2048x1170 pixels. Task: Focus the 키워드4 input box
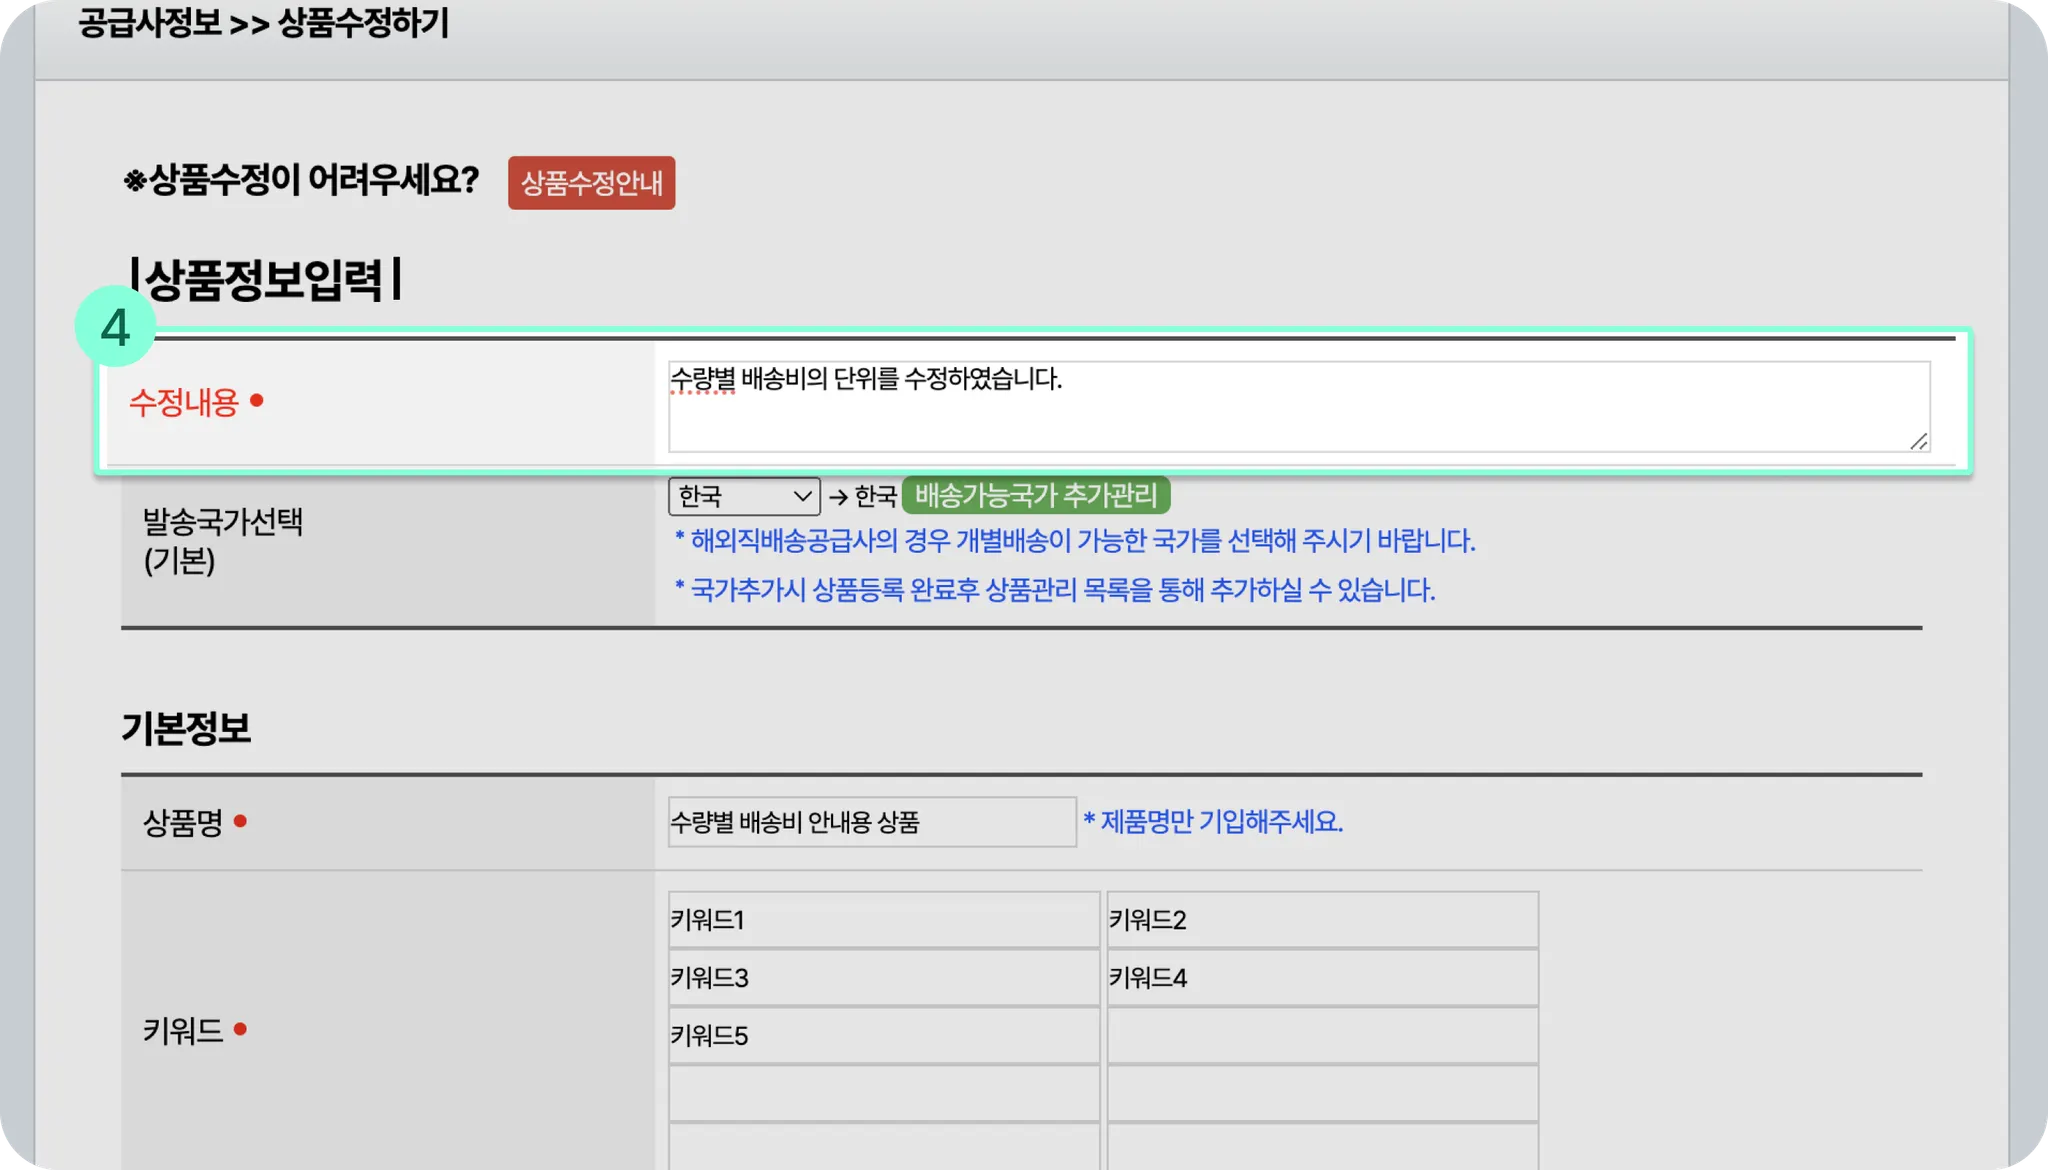click(1322, 978)
